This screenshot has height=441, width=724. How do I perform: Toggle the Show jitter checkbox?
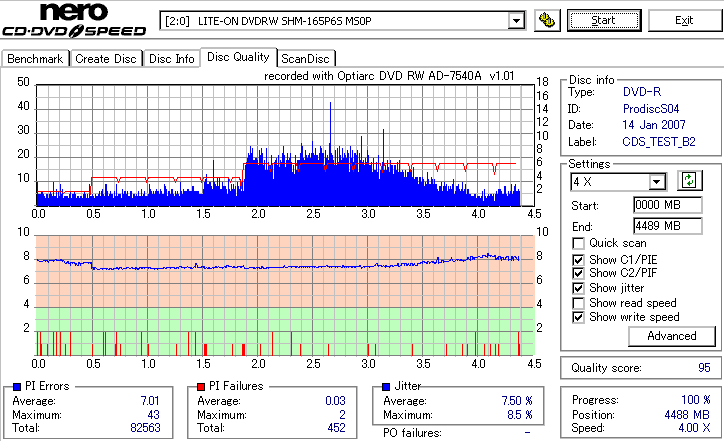click(578, 288)
